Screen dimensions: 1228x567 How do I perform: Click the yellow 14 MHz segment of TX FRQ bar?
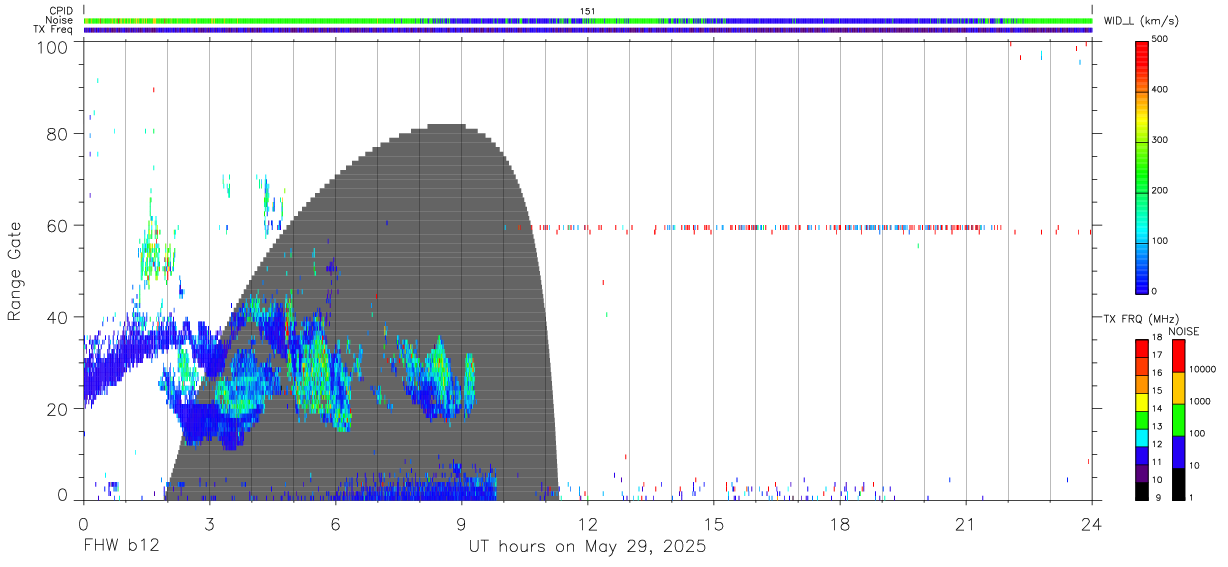1141,402
